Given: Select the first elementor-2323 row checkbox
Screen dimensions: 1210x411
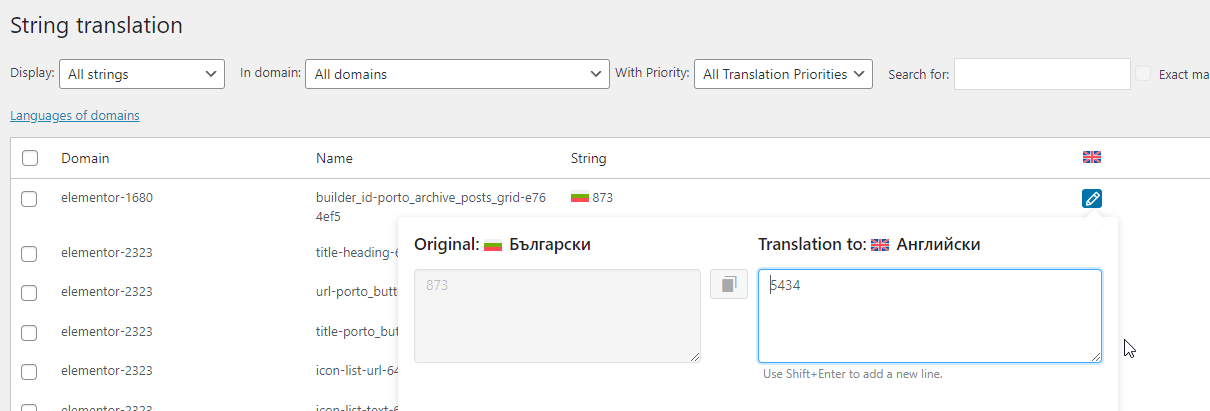Looking at the screenshot, I should click(x=29, y=253).
